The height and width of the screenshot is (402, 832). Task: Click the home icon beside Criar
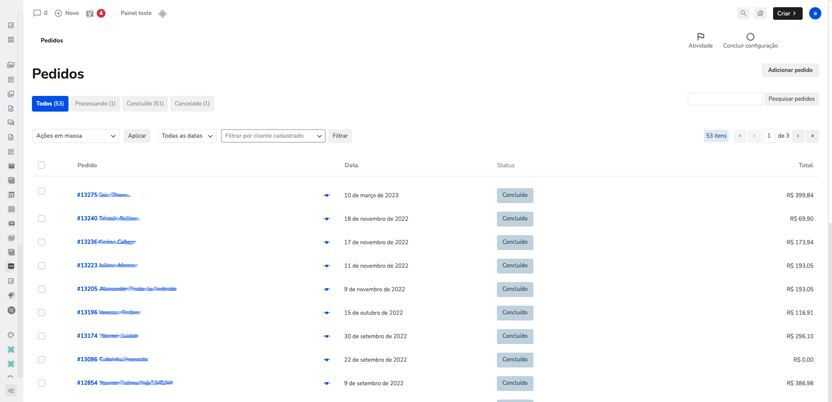pos(760,14)
